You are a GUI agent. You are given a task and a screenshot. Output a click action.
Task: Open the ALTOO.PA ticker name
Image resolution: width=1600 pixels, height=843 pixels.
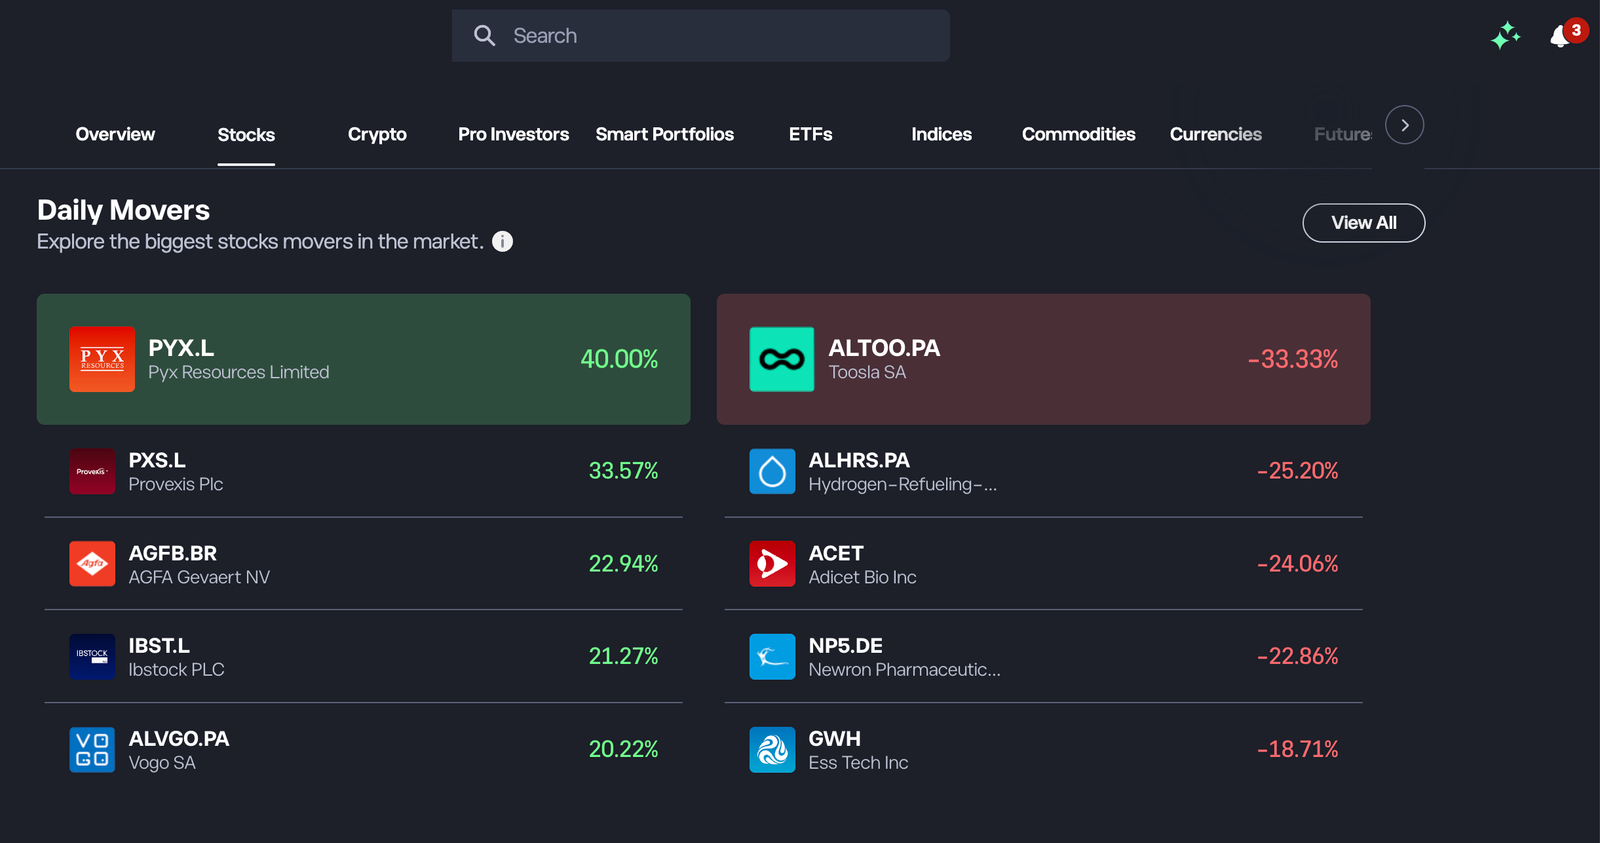(x=884, y=348)
